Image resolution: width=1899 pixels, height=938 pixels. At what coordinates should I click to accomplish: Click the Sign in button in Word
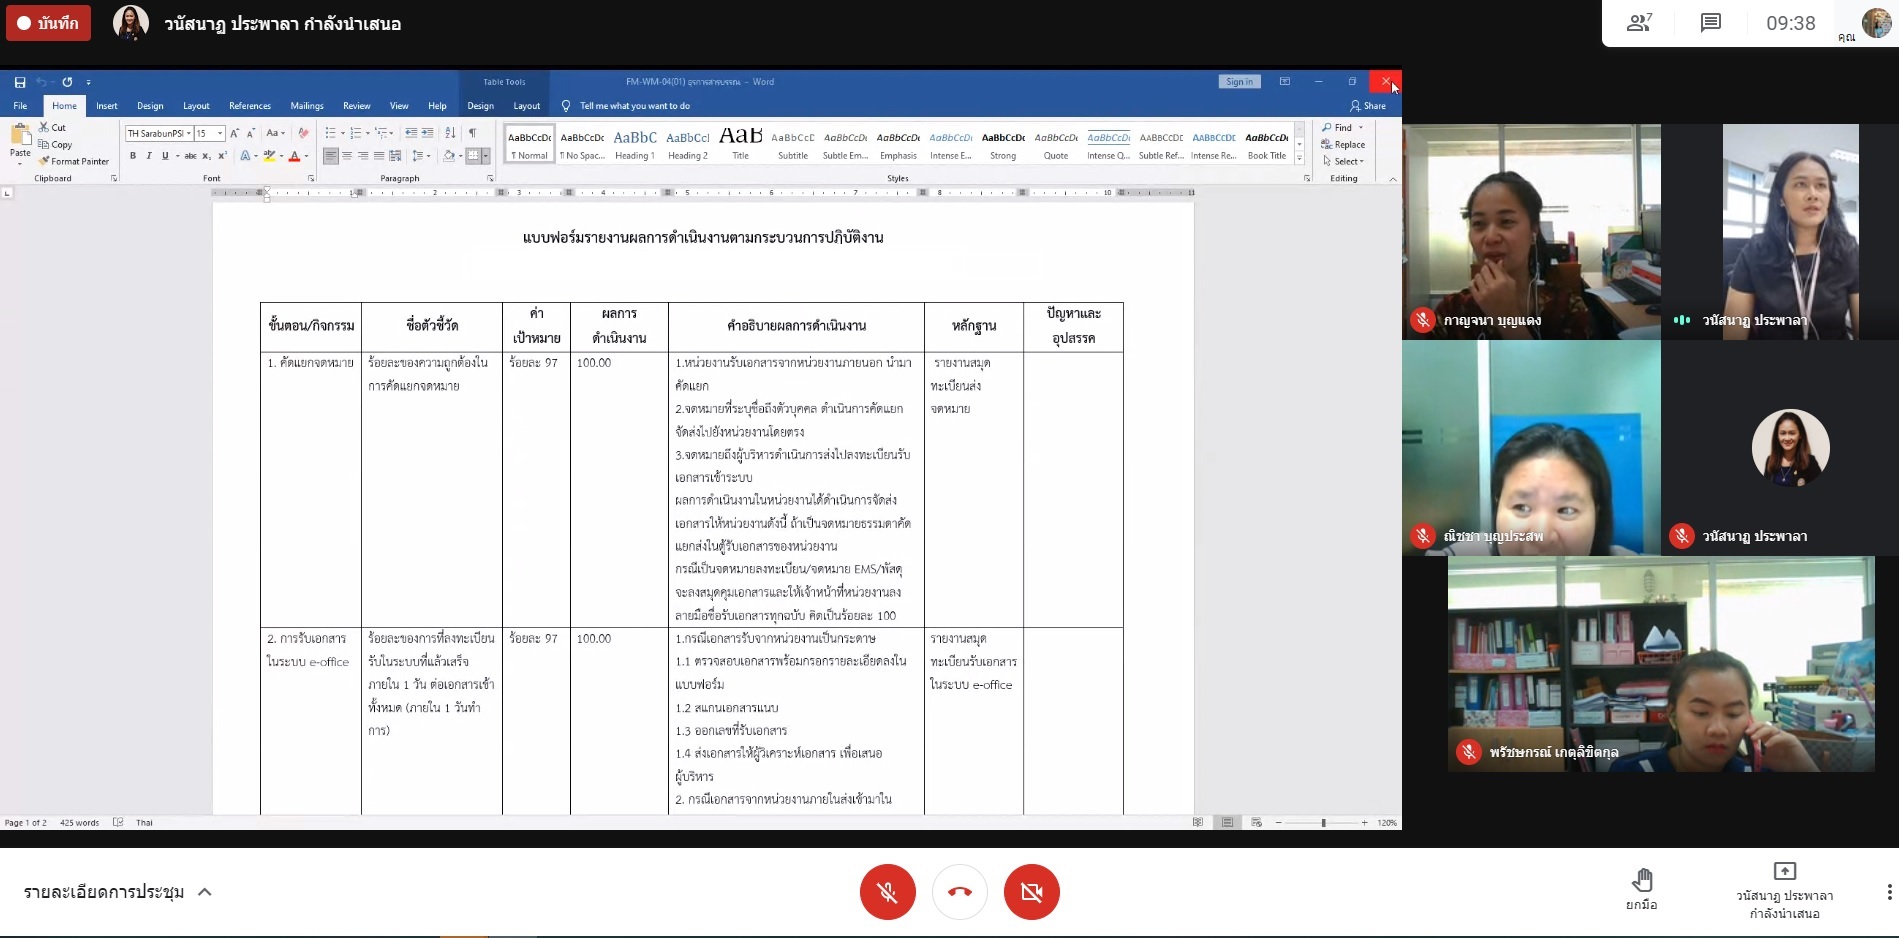point(1239,82)
